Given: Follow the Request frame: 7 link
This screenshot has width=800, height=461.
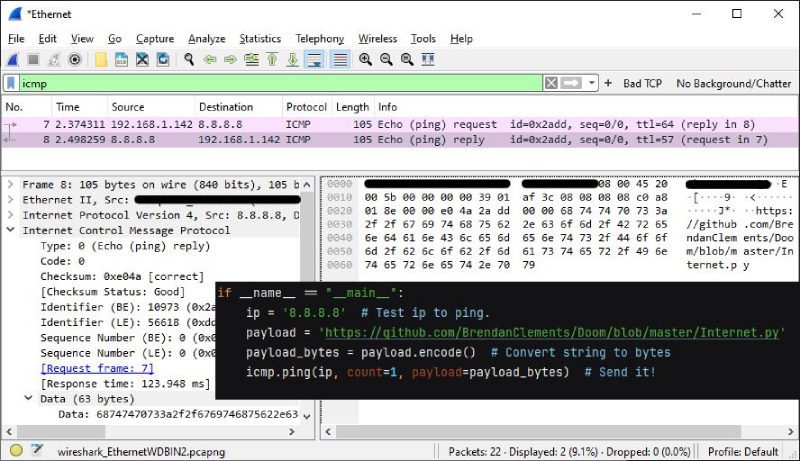Looking at the screenshot, I should point(97,368).
